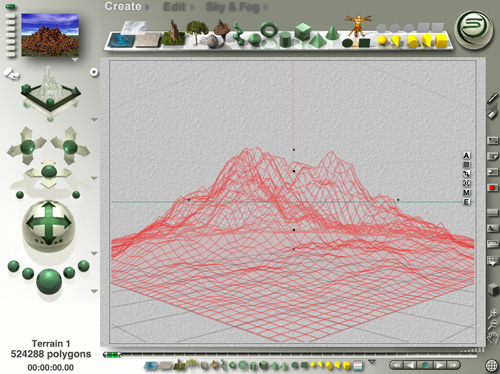The height and width of the screenshot is (374, 500).
Task: Open the Attributes 'A' button of Terrain 1
Action: (x=466, y=155)
